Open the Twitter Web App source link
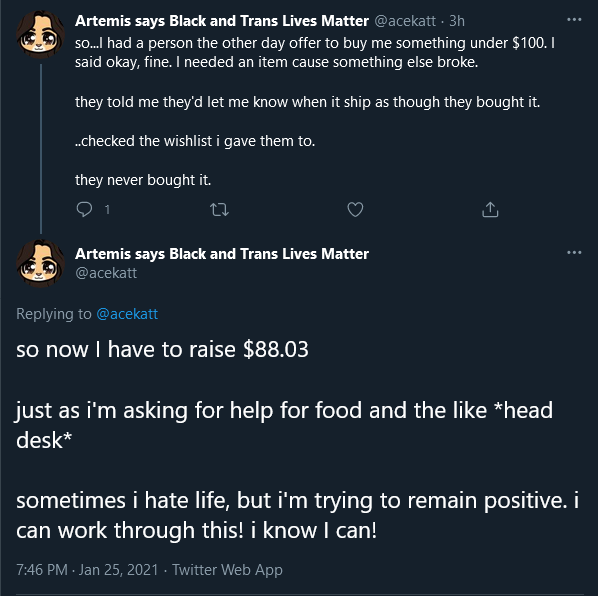 (227, 570)
